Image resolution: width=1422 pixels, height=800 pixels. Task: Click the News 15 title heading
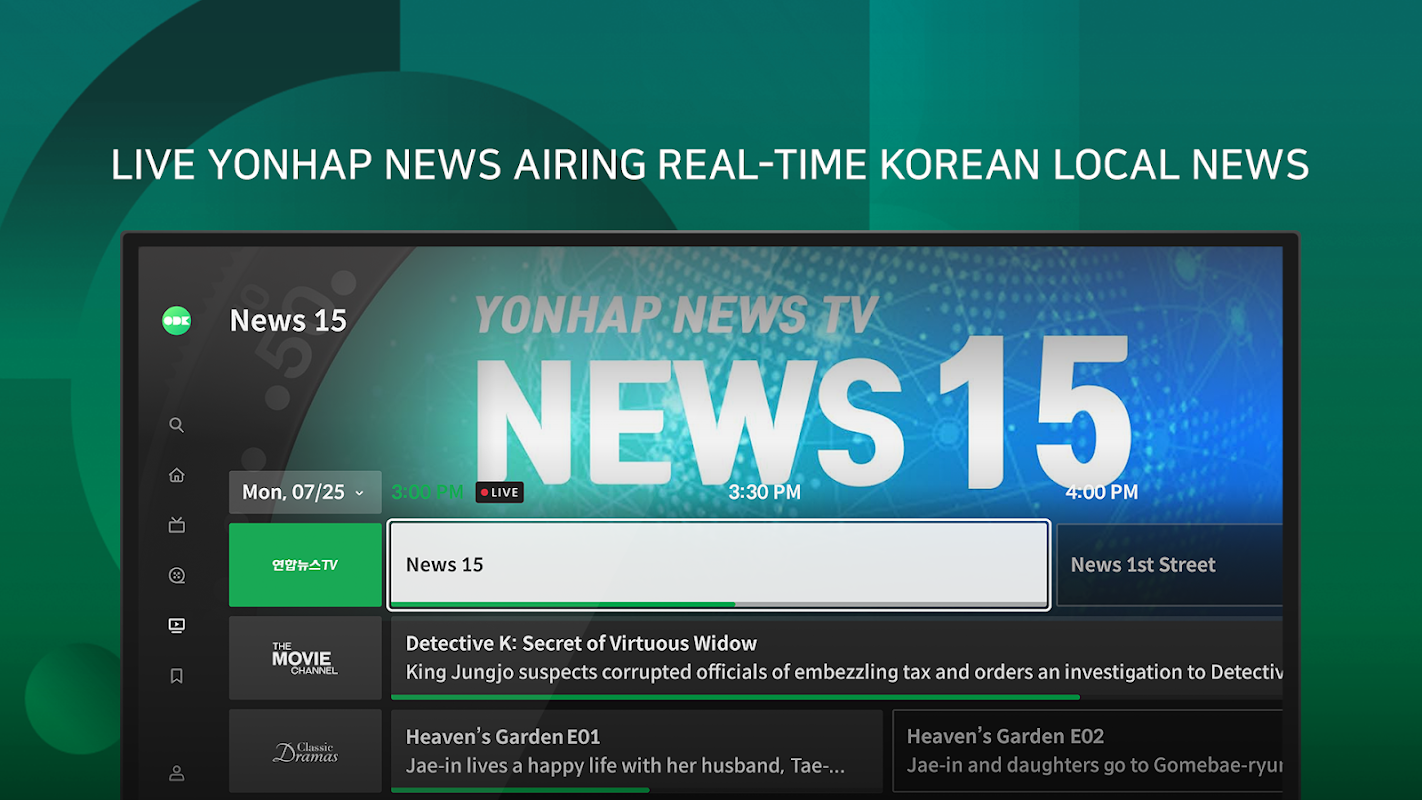(x=288, y=320)
